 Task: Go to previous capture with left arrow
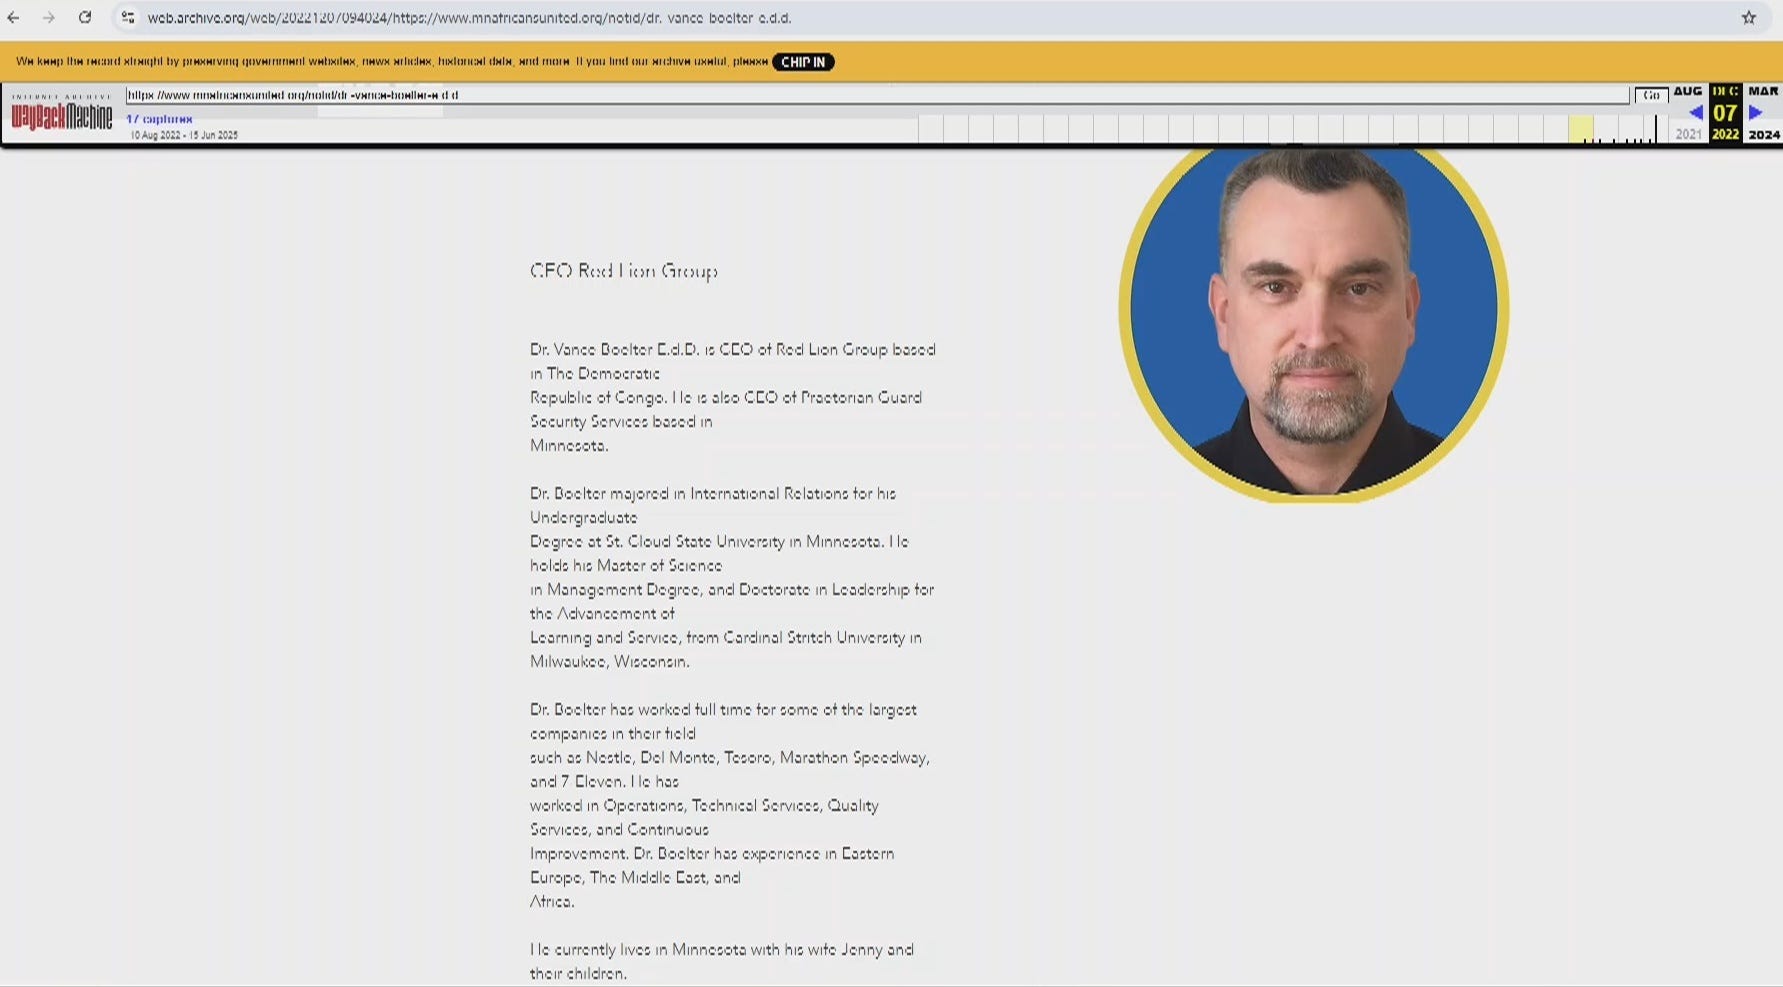[1696, 113]
